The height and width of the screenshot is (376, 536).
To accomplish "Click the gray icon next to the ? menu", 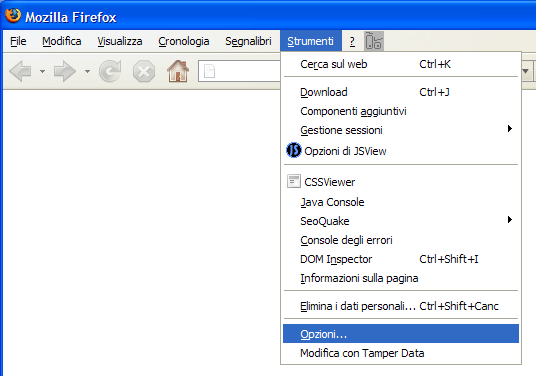I will coord(374,41).
